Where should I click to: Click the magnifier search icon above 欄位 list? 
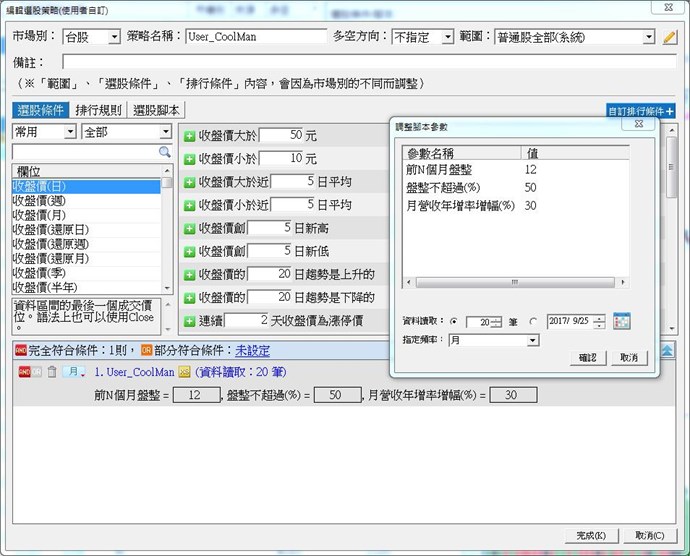click(x=166, y=152)
